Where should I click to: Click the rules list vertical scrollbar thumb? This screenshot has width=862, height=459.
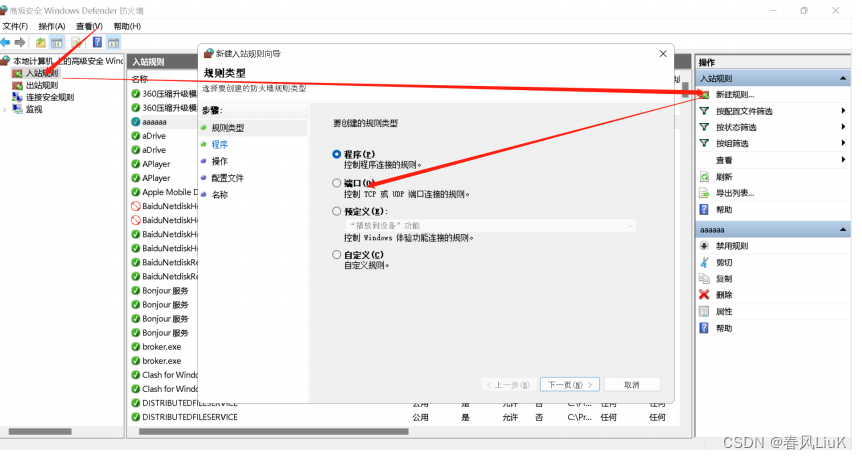(x=685, y=89)
